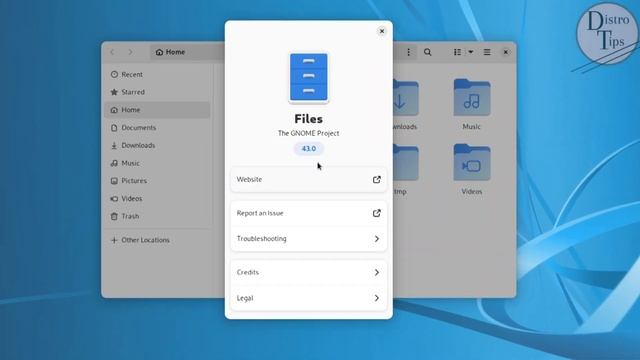Screen dimensions: 640x360
Task: Select the Music folder icon
Action: [472, 97]
